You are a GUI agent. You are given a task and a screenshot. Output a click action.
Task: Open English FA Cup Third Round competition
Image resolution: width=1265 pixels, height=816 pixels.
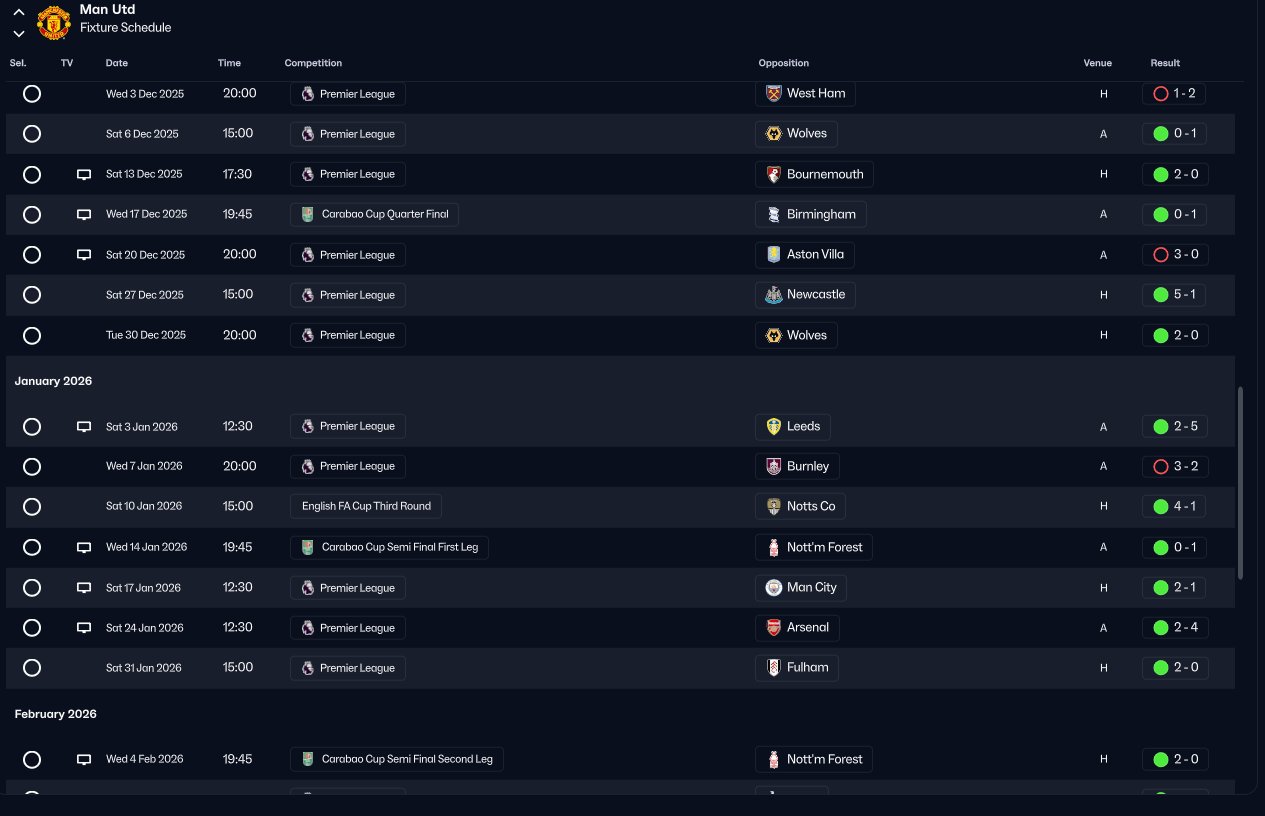click(366, 506)
